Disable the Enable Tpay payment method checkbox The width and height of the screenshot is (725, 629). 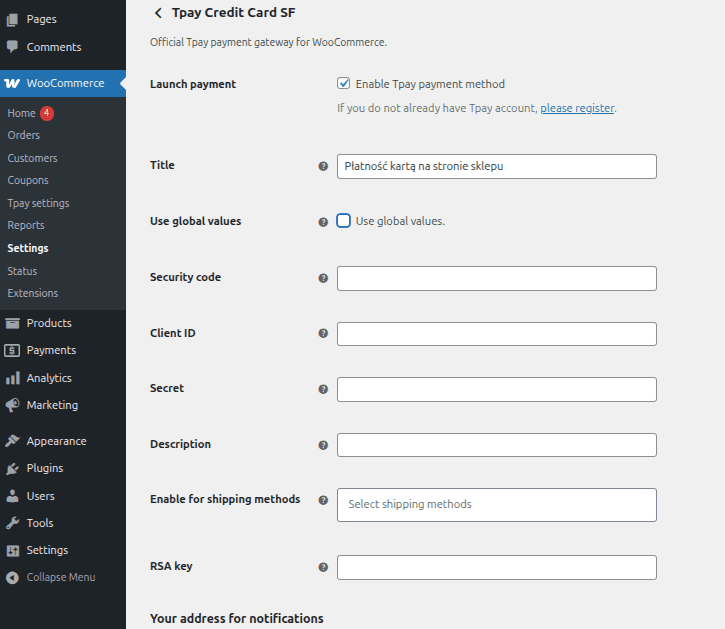click(344, 84)
